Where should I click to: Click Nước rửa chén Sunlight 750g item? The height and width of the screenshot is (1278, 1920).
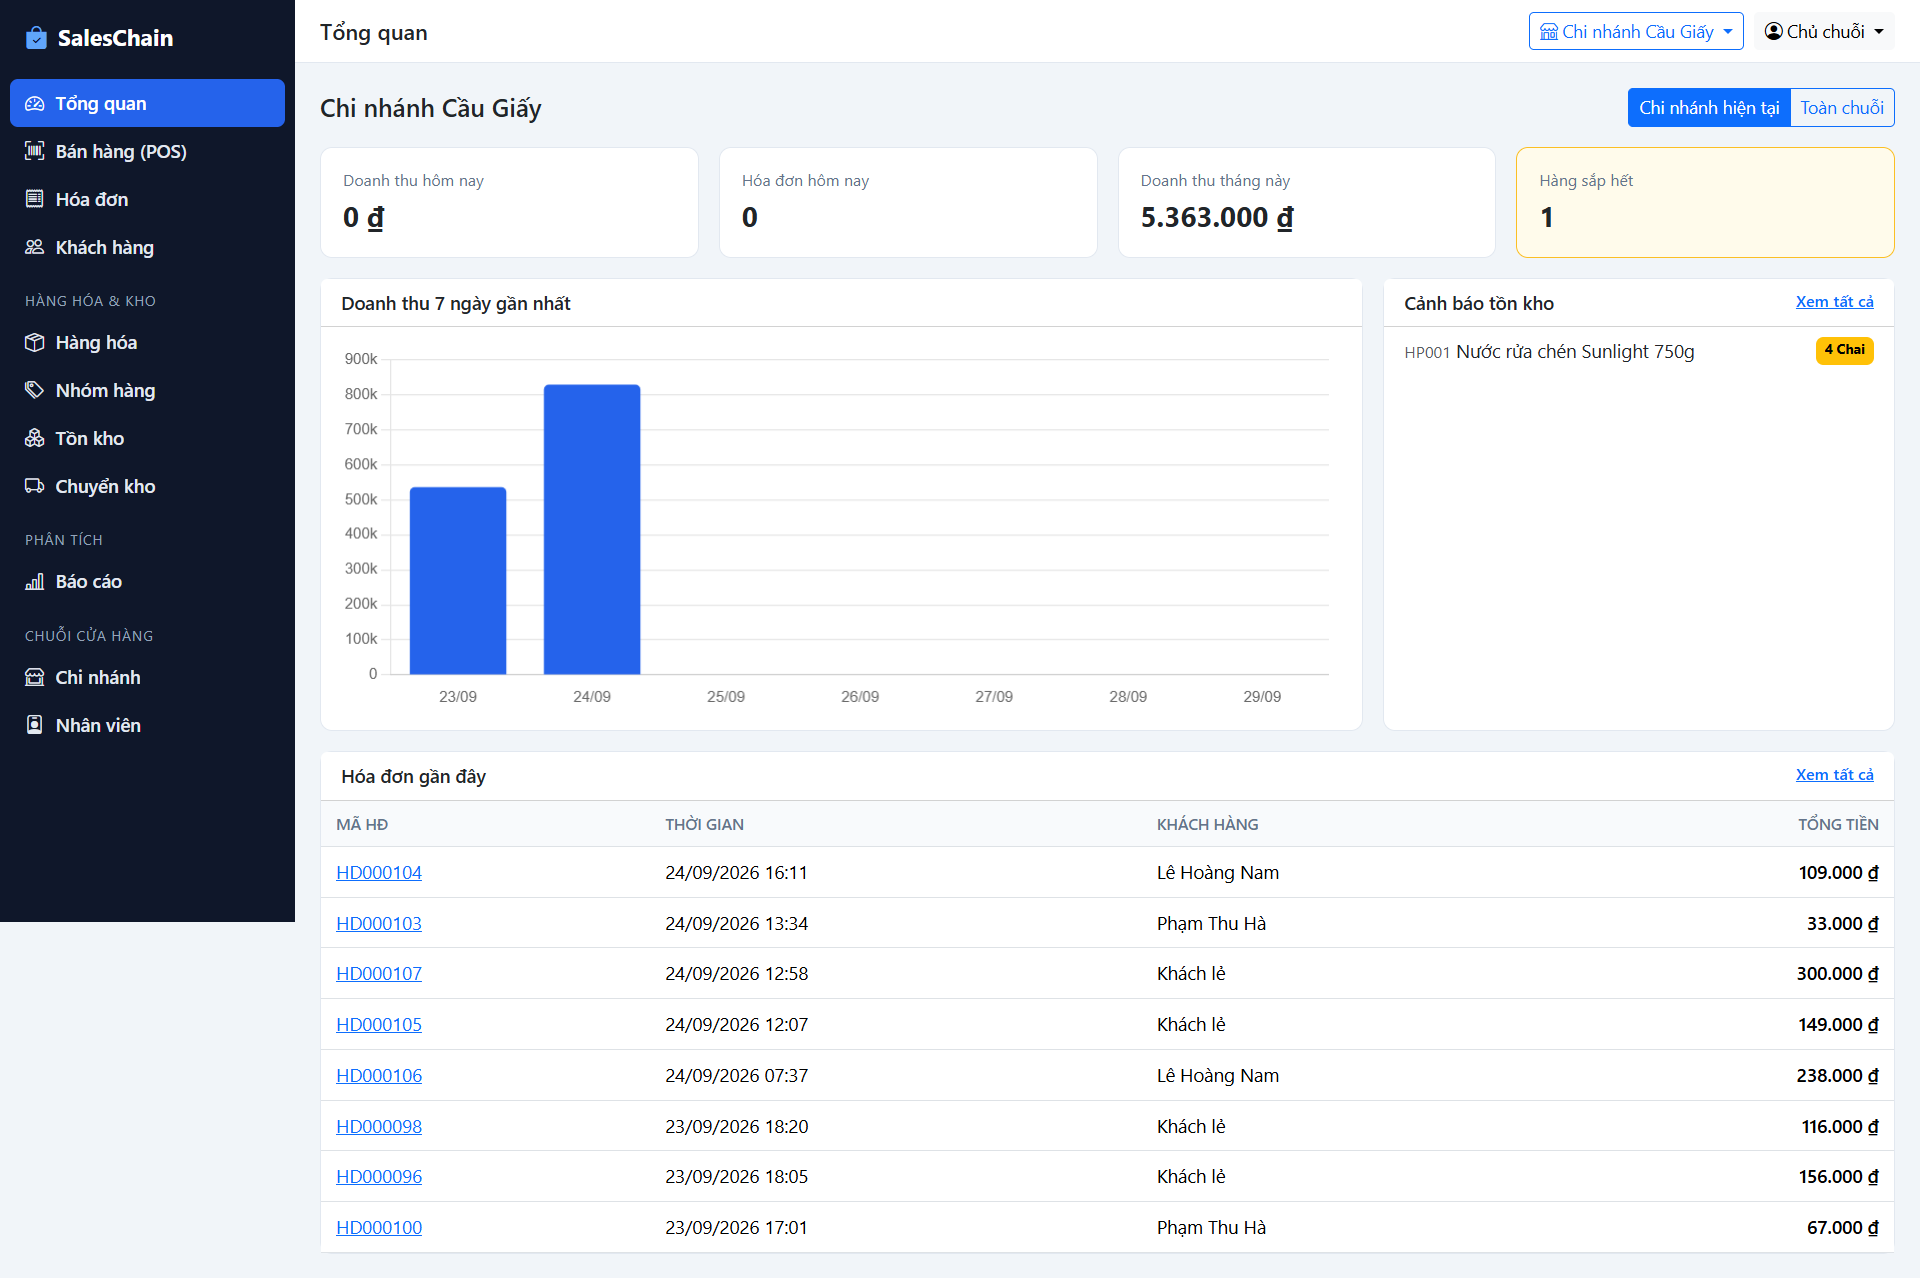coord(1575,352)
